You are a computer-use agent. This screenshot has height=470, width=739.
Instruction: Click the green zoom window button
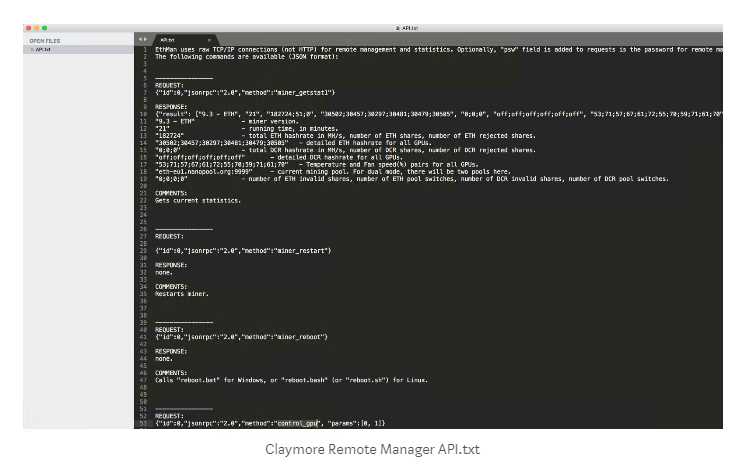(44, 28)
